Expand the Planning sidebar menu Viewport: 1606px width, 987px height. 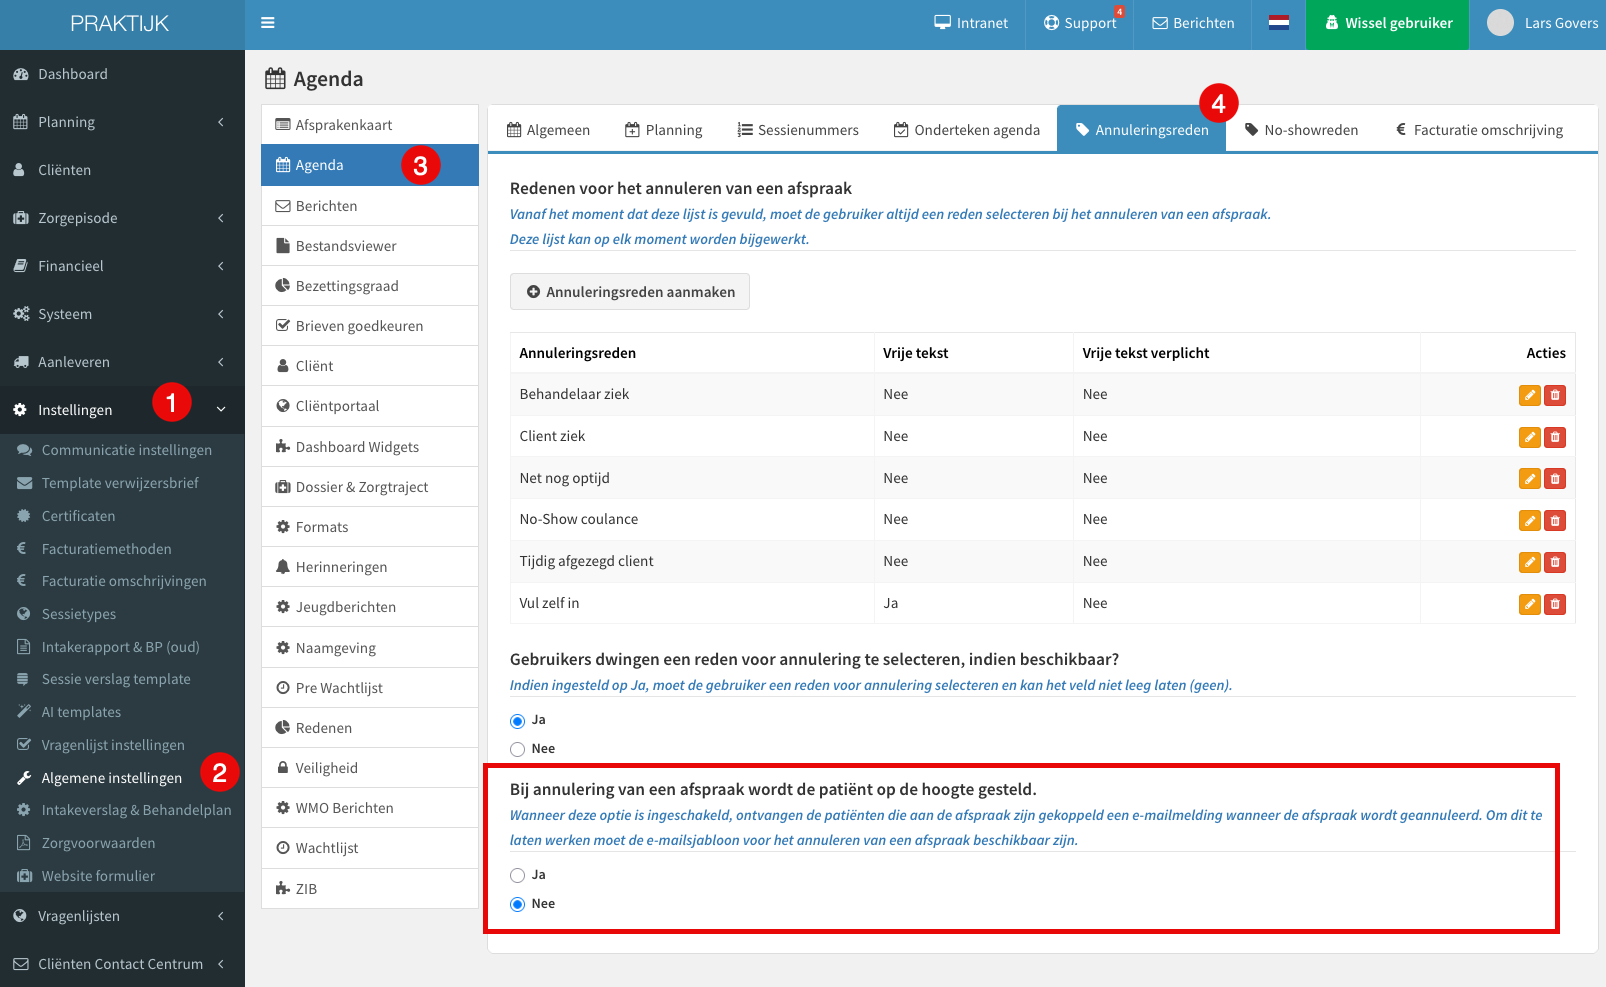tap(122, 122)
